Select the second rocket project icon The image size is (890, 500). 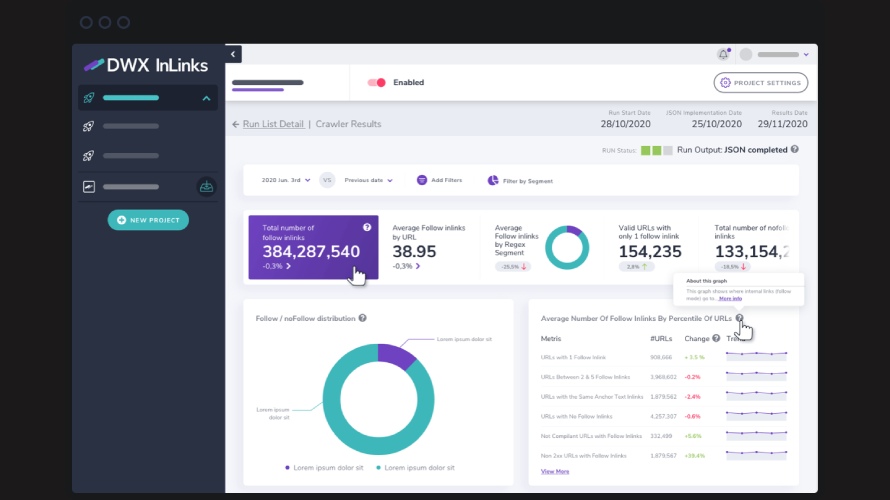89,126
